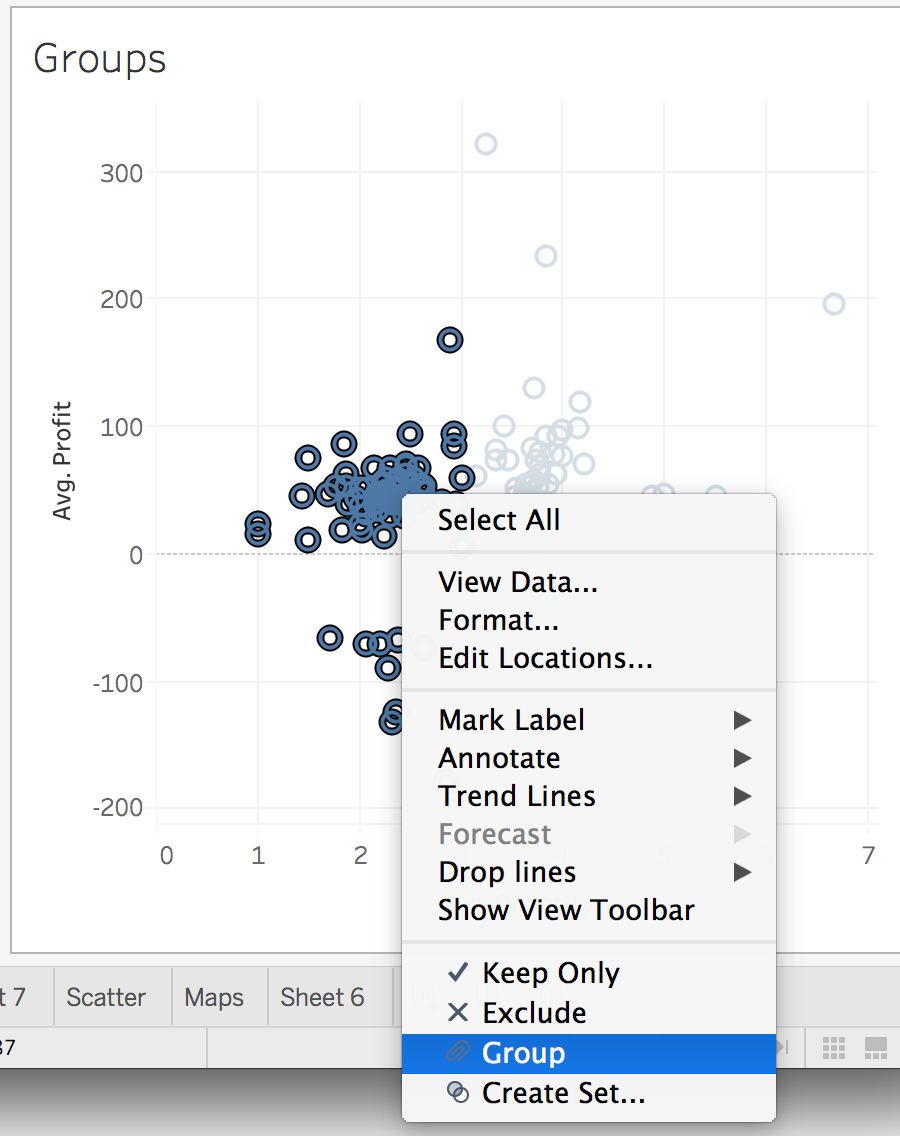Switch to filmstrip view icon
Viewport: 900px width, 1136px height.
876,1047
